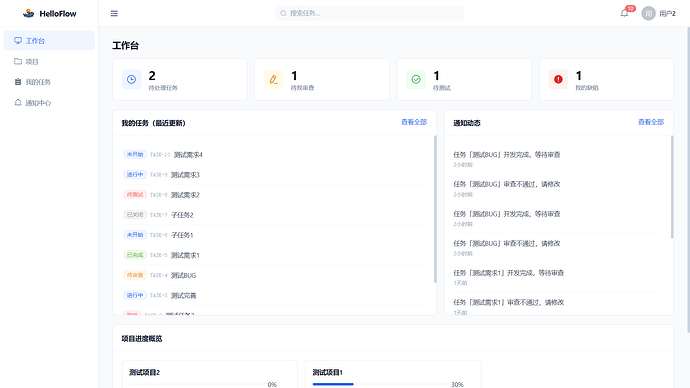
Task: Click the task list vertical scrollbar
Action: (435, 209)
